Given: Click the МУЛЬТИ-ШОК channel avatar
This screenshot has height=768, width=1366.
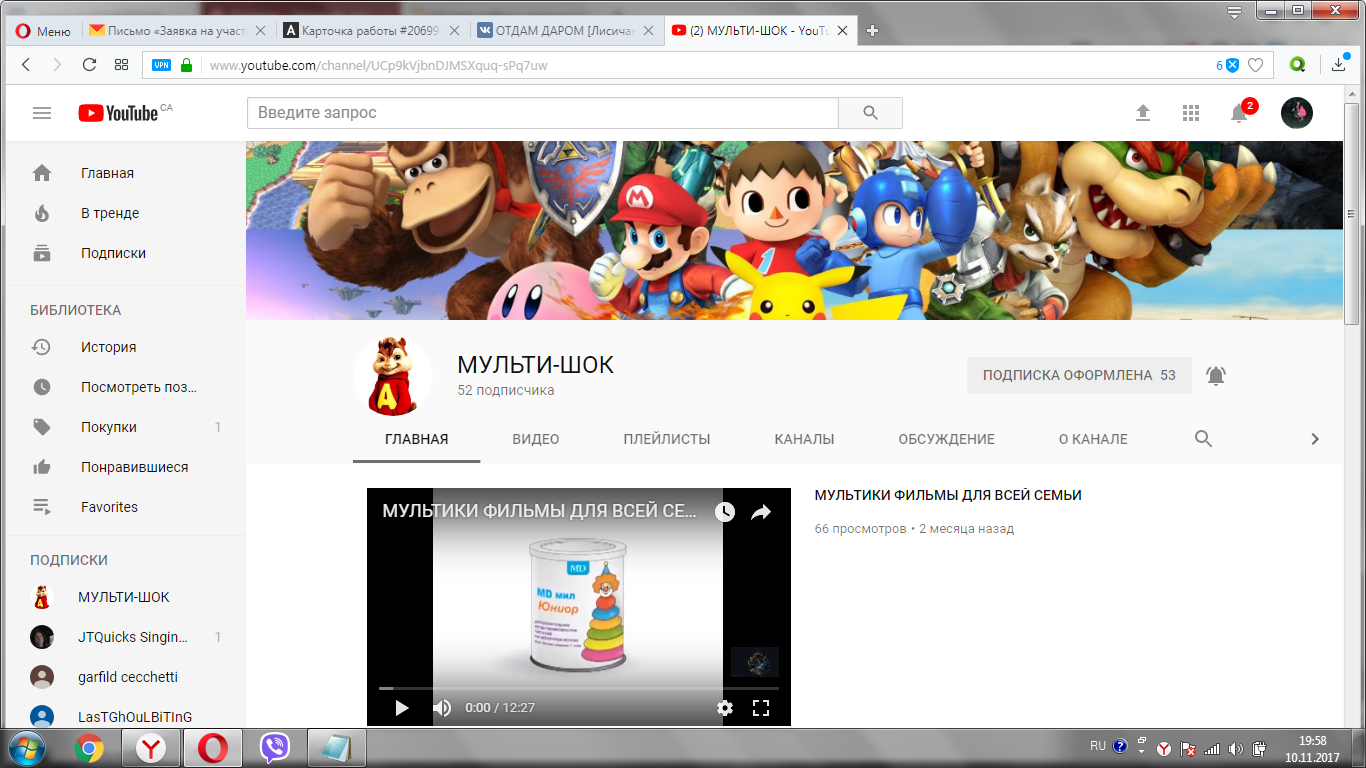Looking at the screenshot, I should (x=393, y=376).
